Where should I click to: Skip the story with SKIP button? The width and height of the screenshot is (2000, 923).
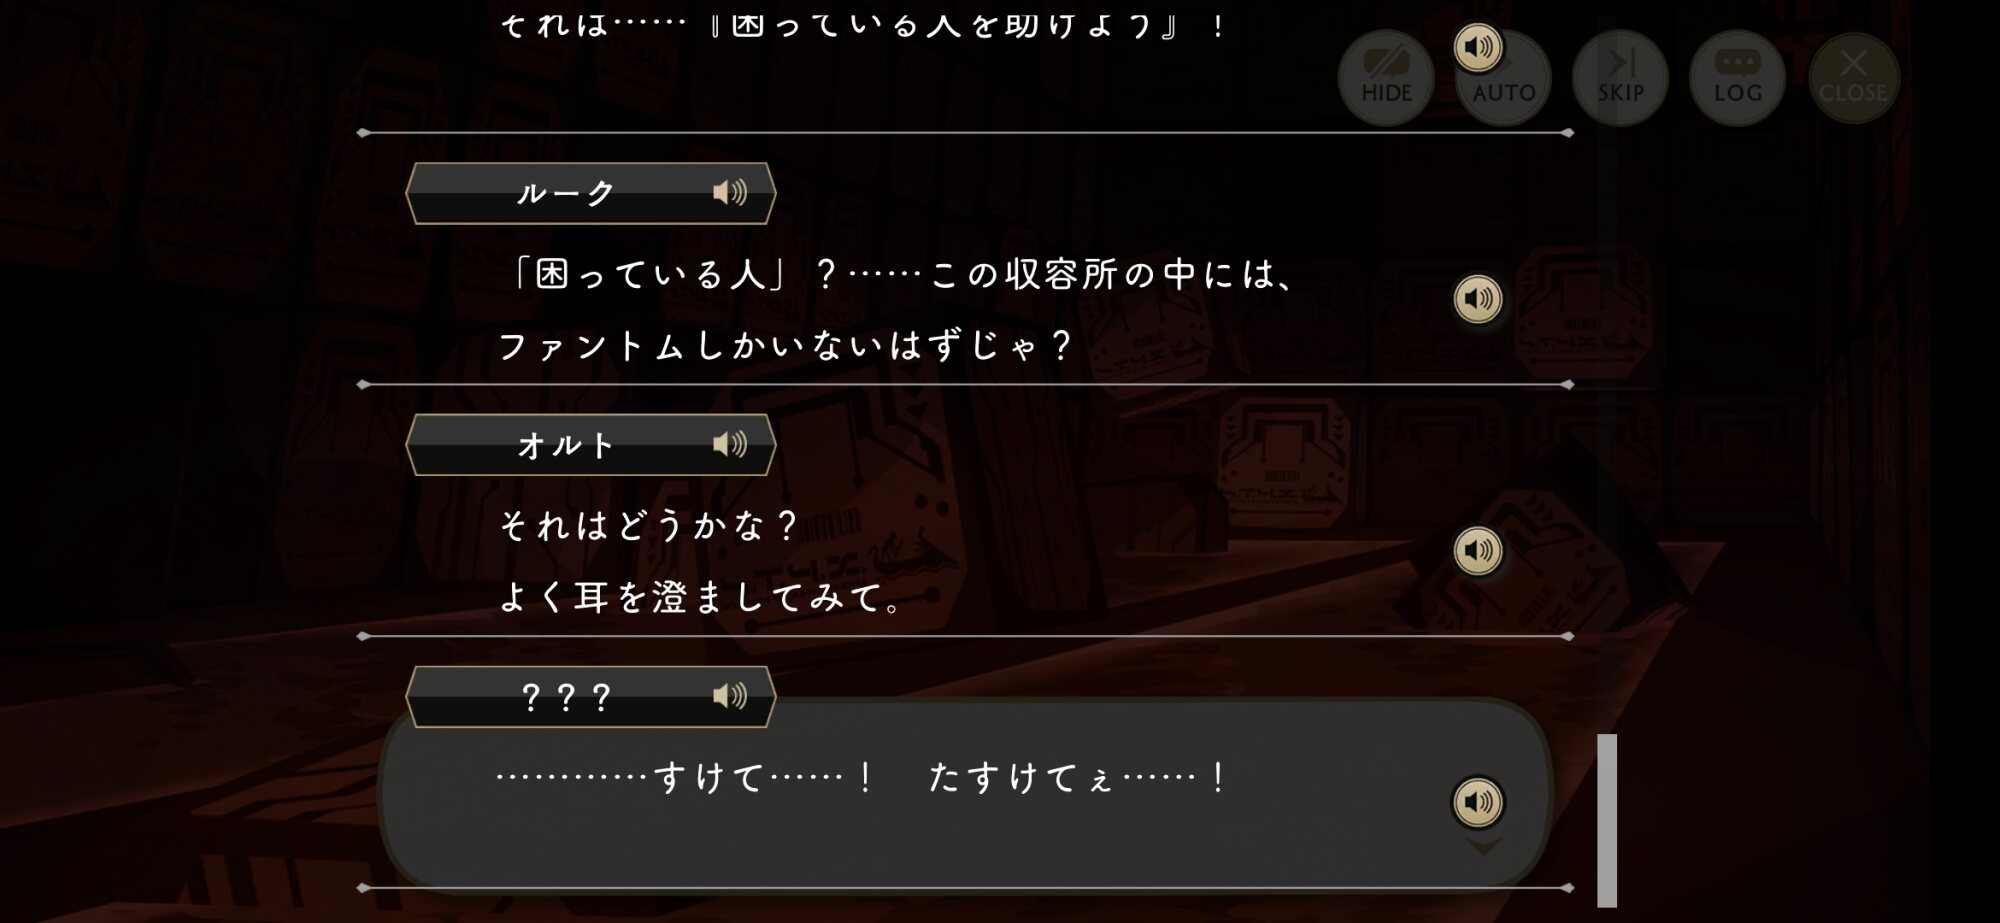coord(1620,78)
